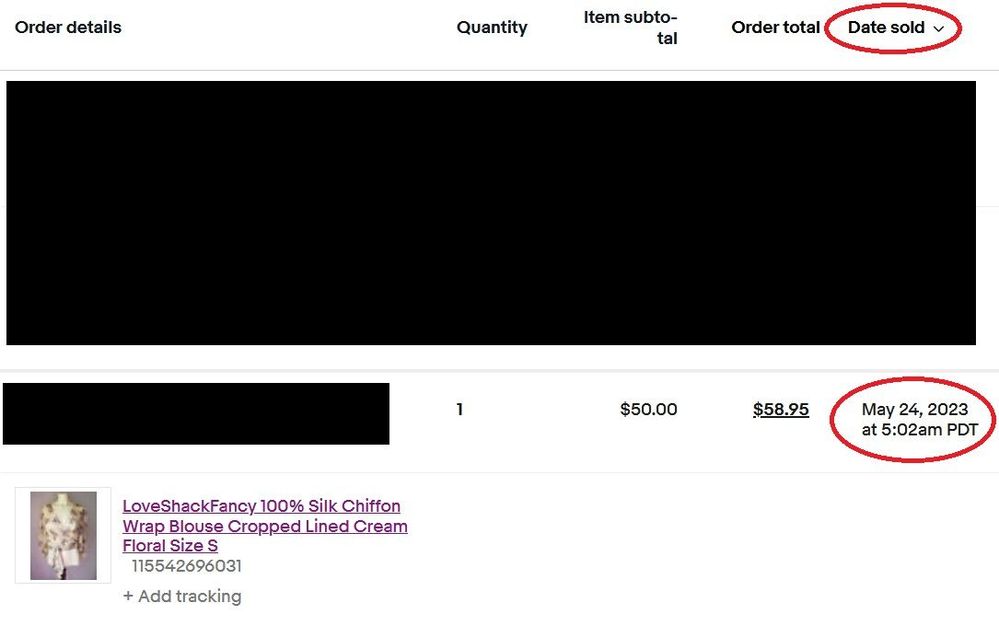Screen dimensions: 999x625
Task: Click the Item subtotal column header
Action: tap(630, 27)
